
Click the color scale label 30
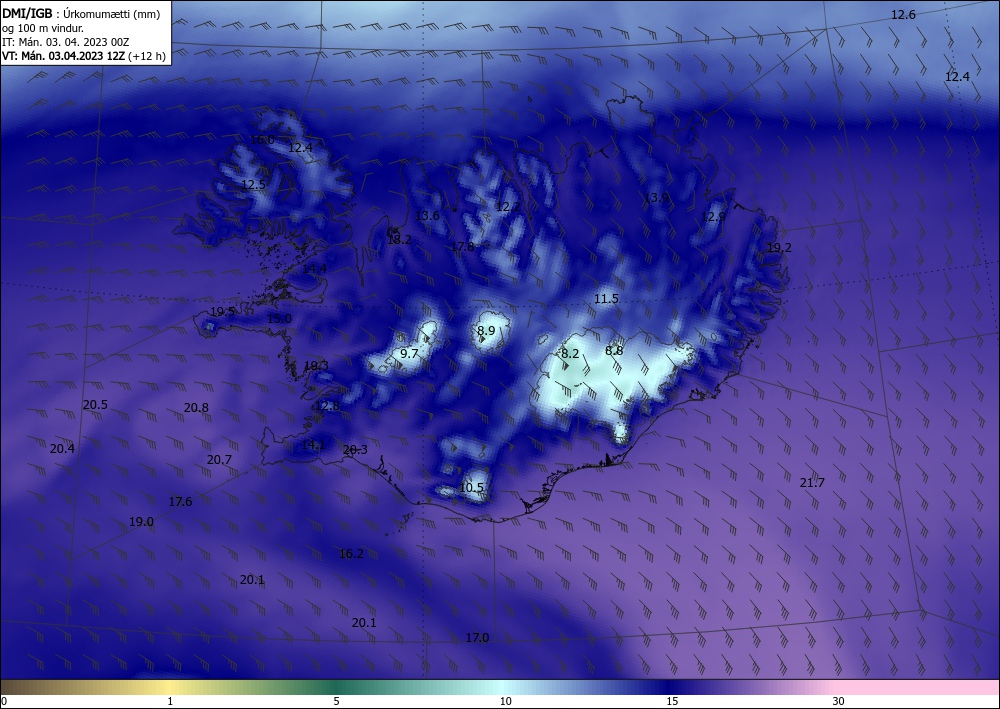point(839,701)
